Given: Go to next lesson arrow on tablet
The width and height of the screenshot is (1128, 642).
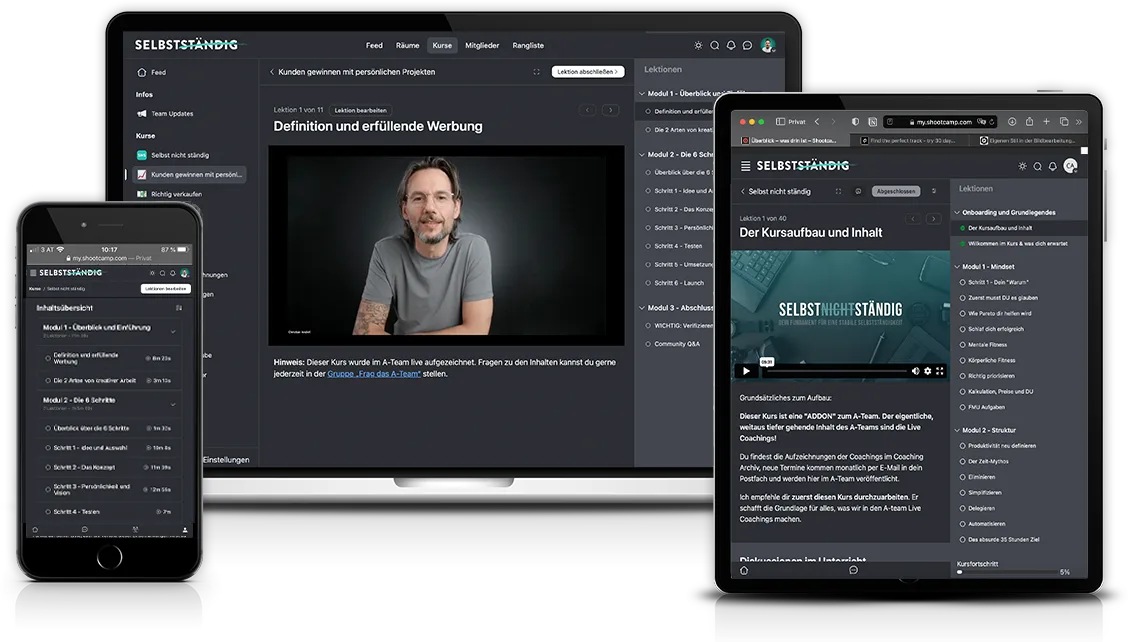Looking at the screenshot, I should pos(933,219).
